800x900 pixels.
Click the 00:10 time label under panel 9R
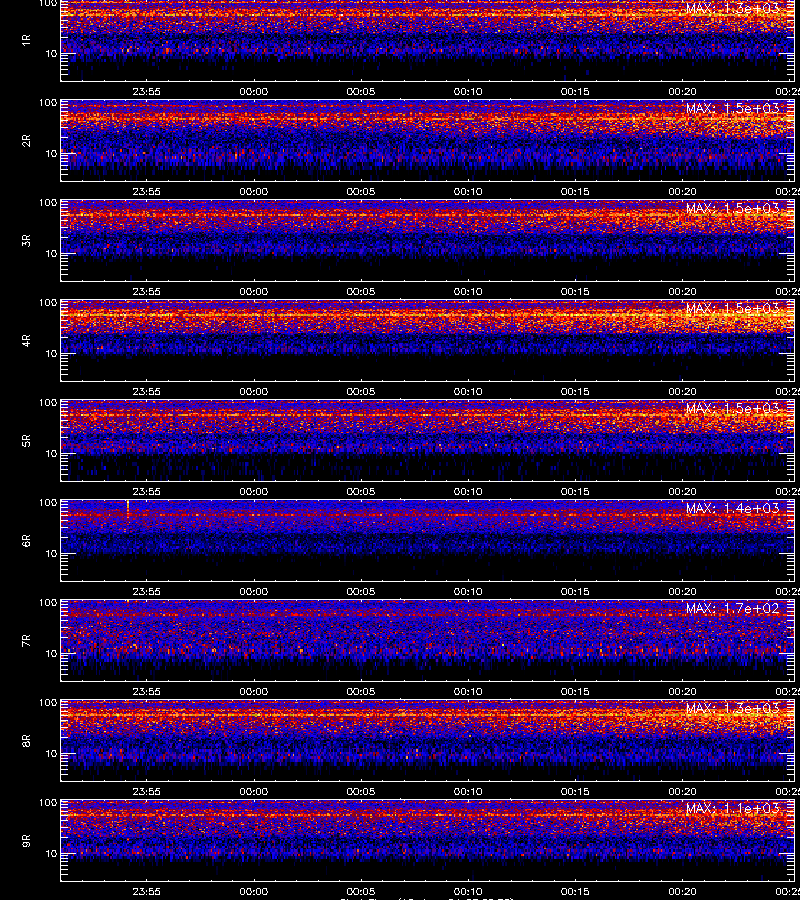click(468, 891)
